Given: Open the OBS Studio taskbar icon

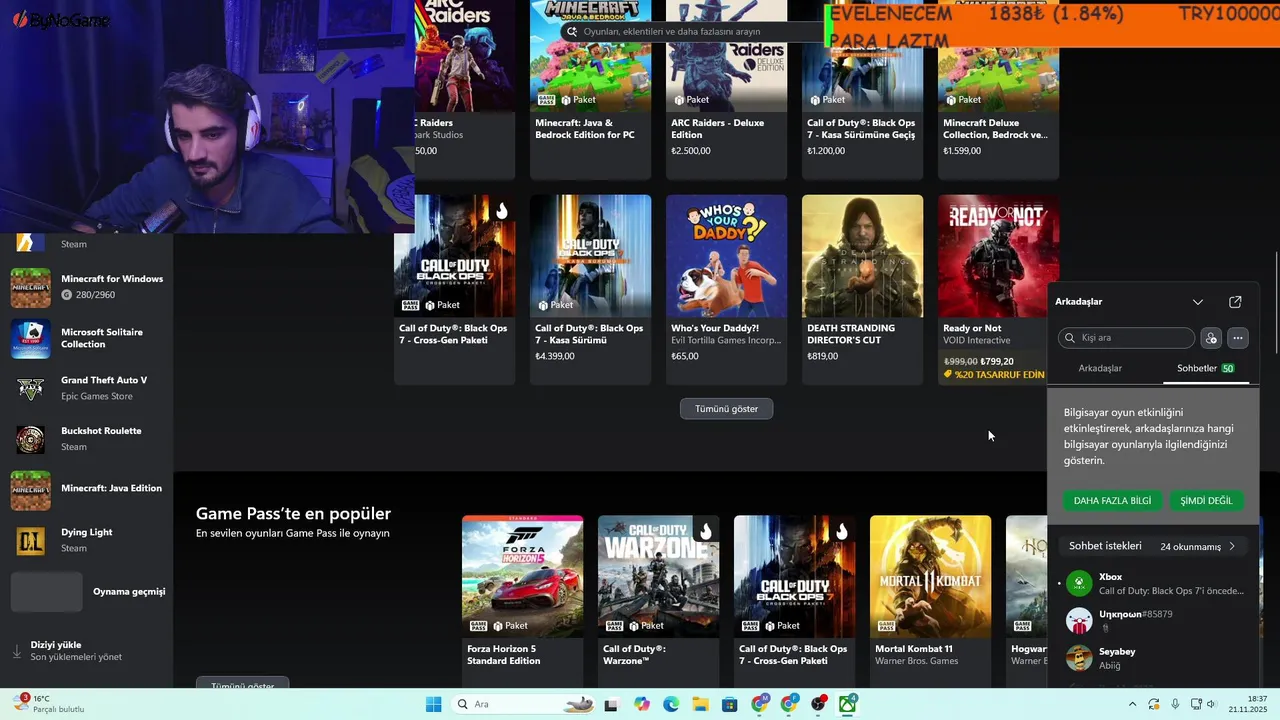Looking at the screenshot, I should pos(818,704).
